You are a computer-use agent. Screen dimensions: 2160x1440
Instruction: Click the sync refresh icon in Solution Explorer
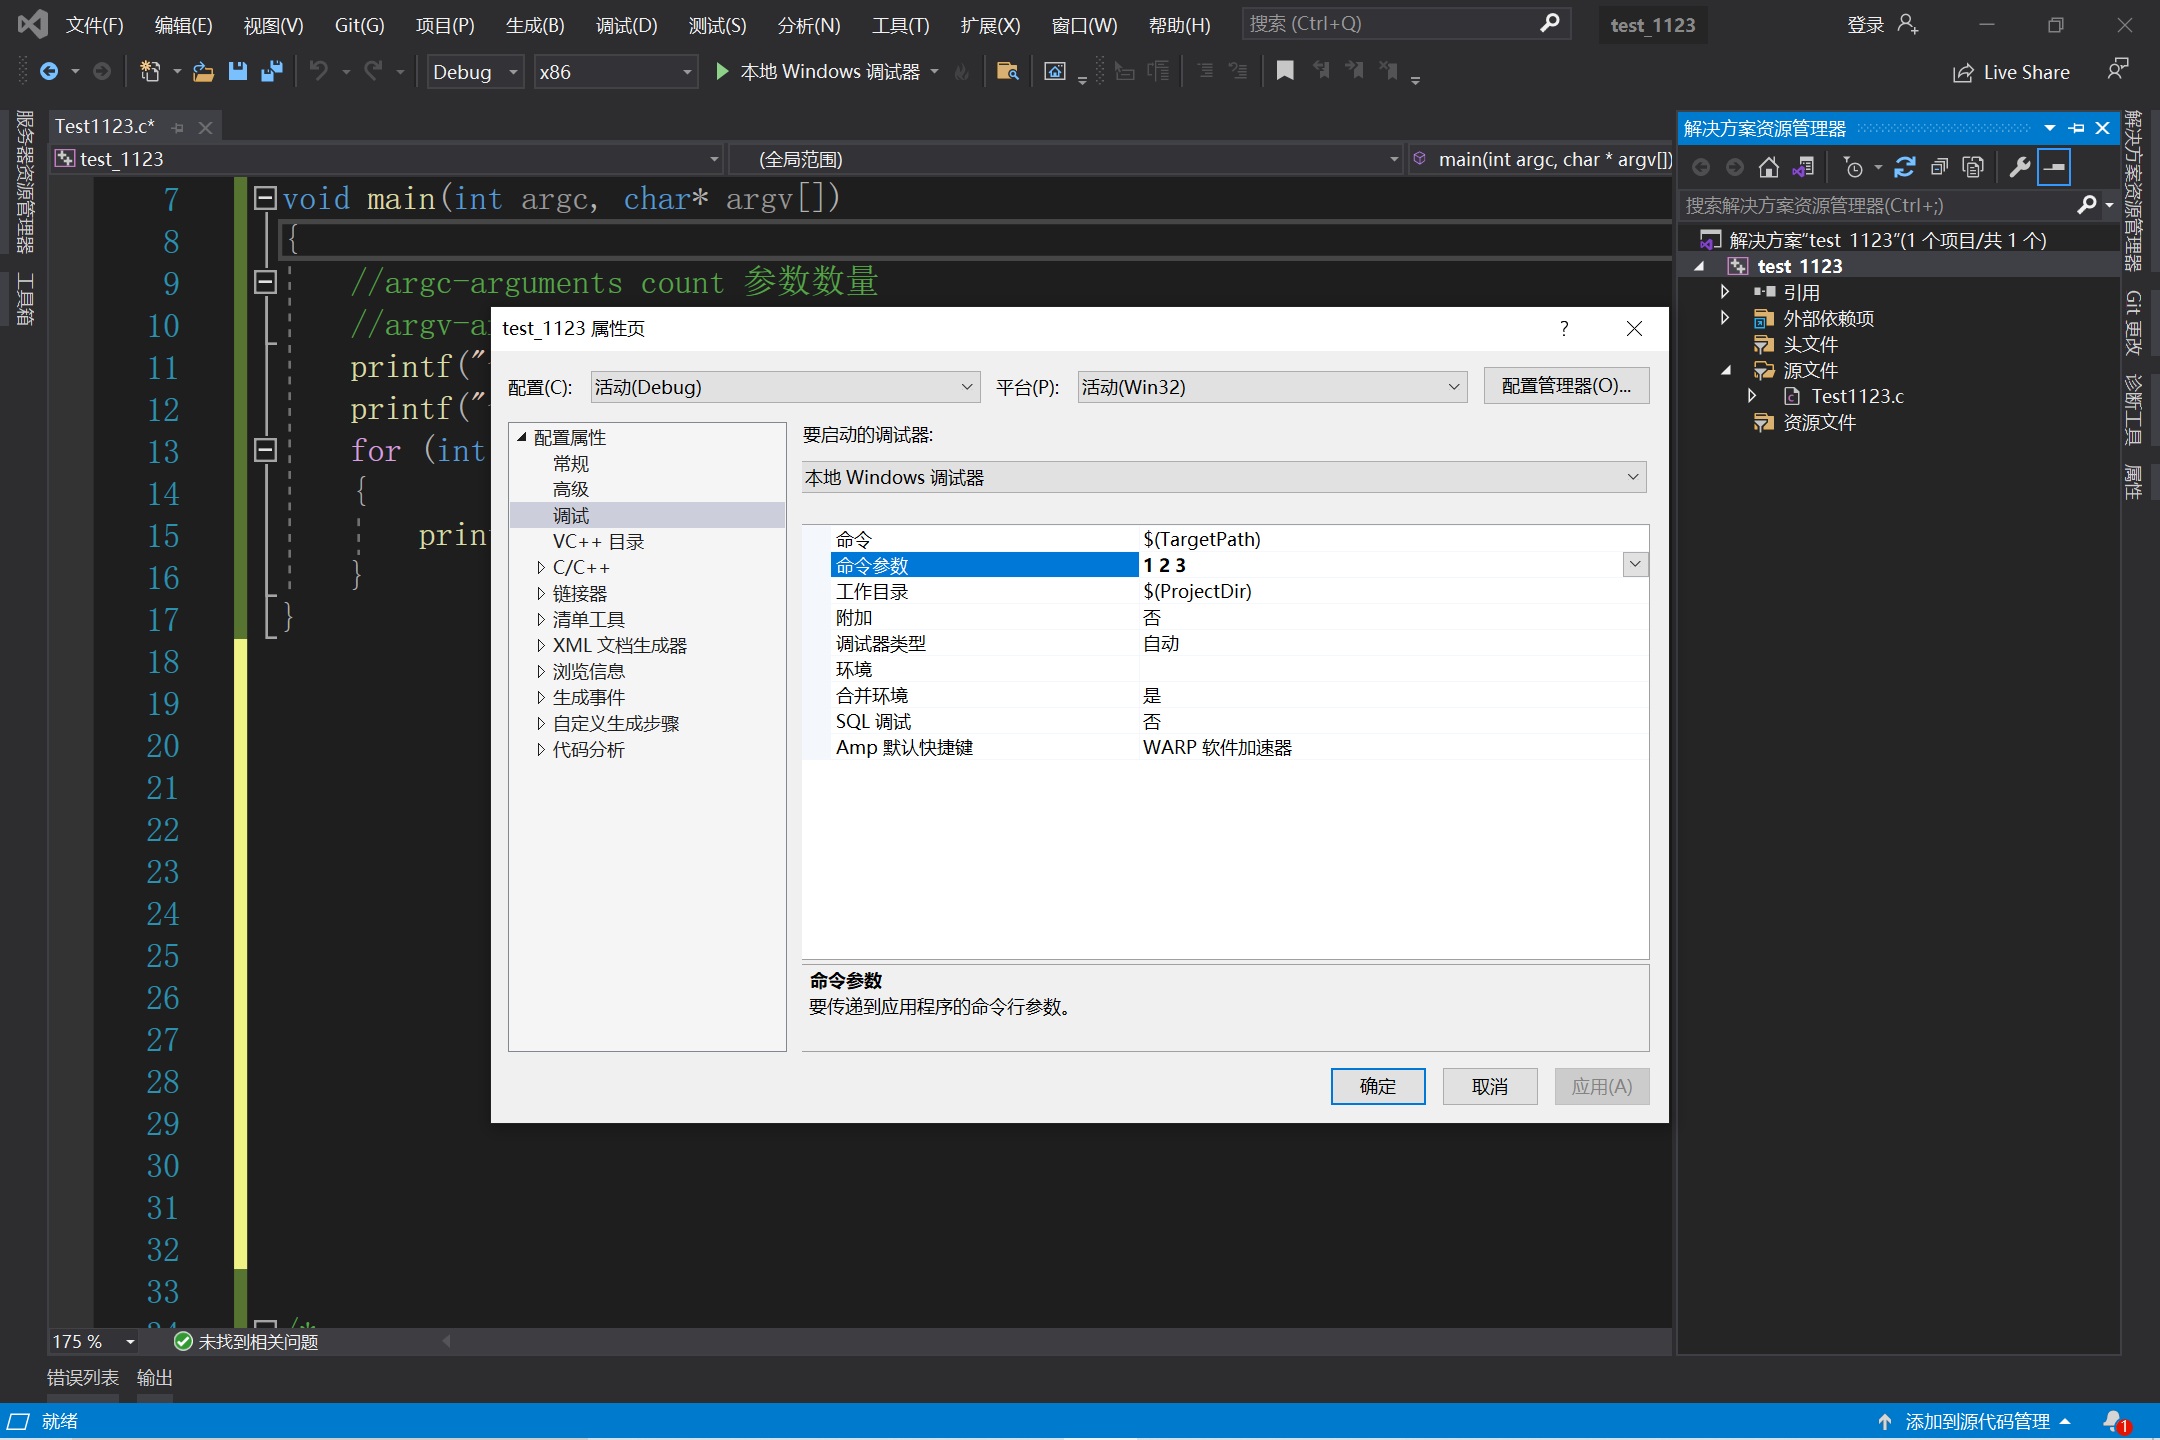tap(1904, 167)
